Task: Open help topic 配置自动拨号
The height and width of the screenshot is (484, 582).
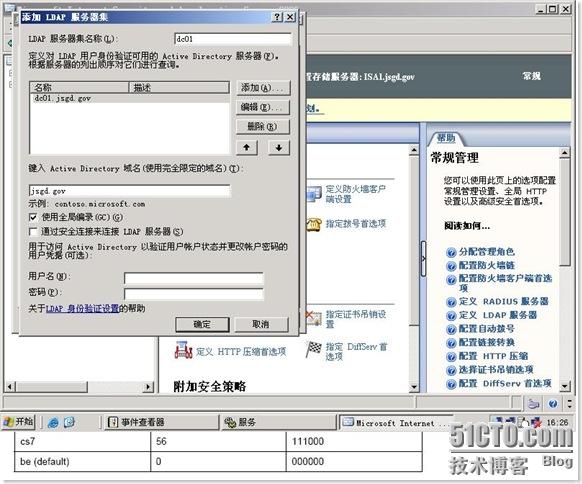Action: point(487,329)
